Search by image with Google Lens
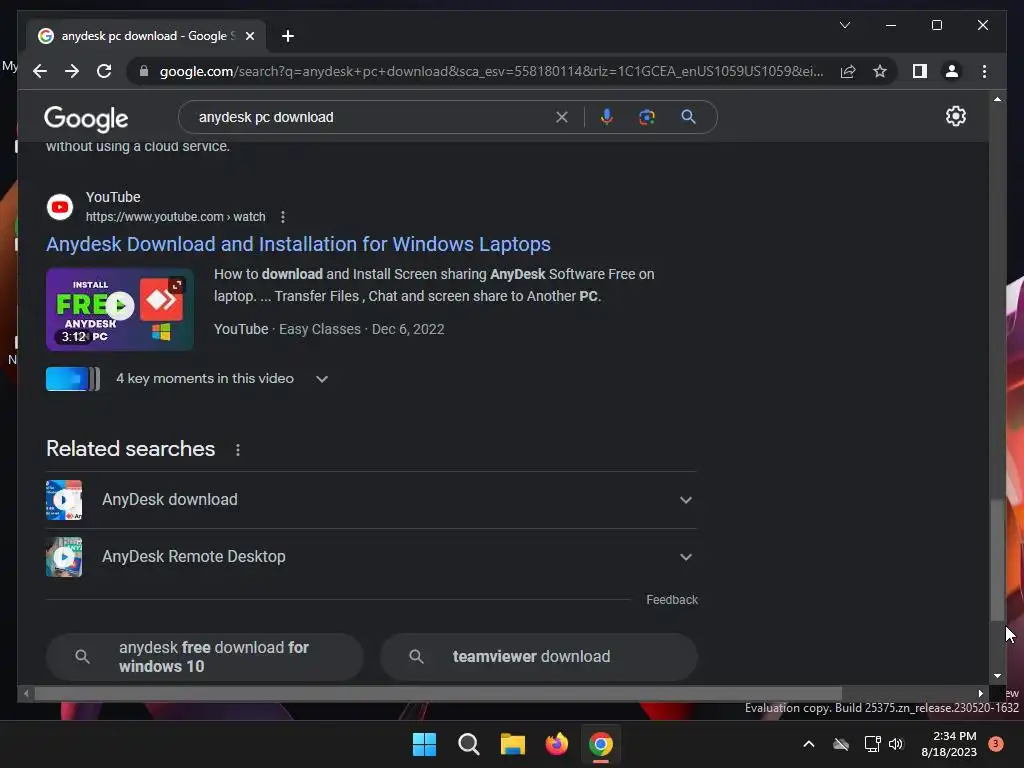 pos(647,117)
